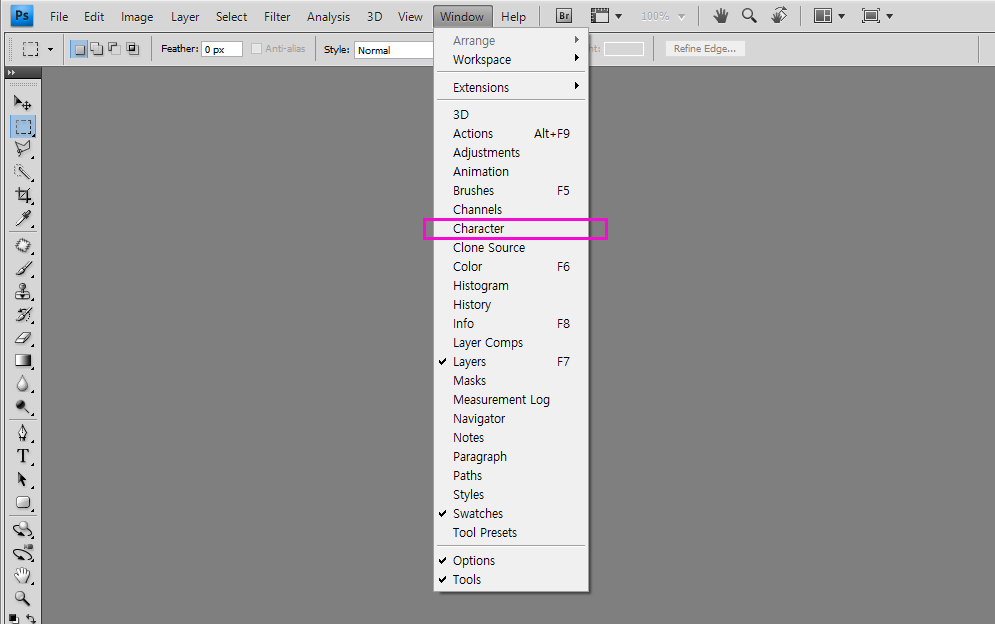Screen dimensions: 995x624
Task: Toggle the Options bar visibility
Action: coord(511,561)
